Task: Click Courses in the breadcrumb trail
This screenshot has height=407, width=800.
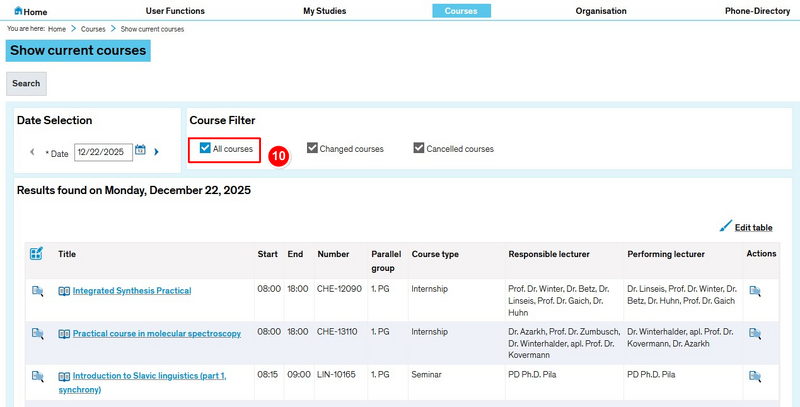Action: click(93, 29)
